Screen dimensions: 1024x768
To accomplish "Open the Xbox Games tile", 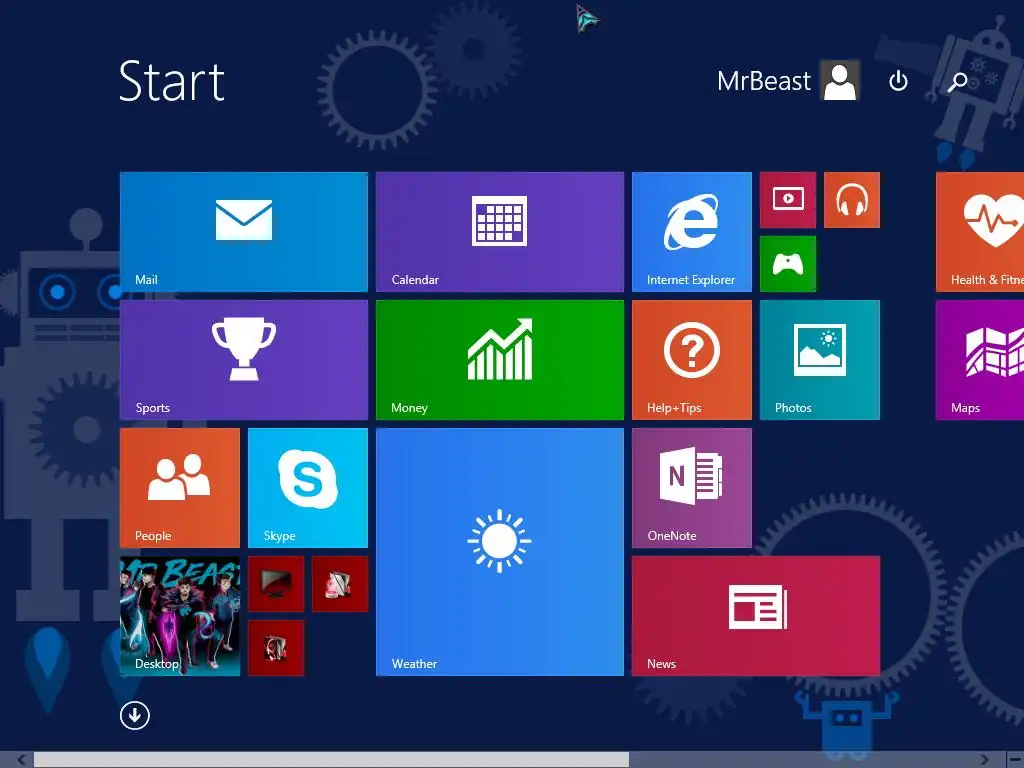I will tap(788, 264).
